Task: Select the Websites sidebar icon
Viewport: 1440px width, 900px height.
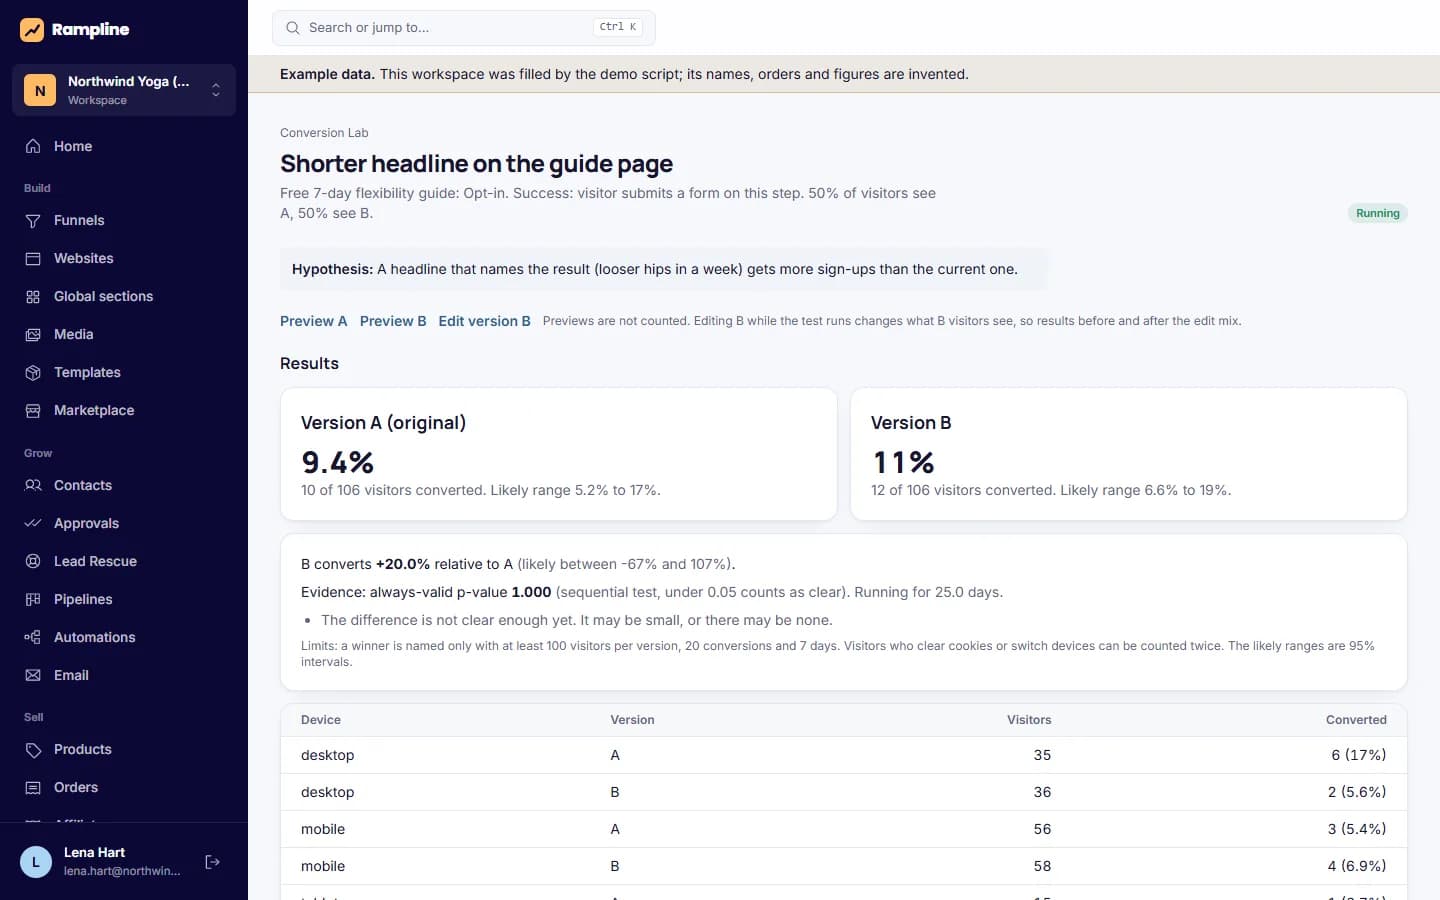Action: point(33,258)
